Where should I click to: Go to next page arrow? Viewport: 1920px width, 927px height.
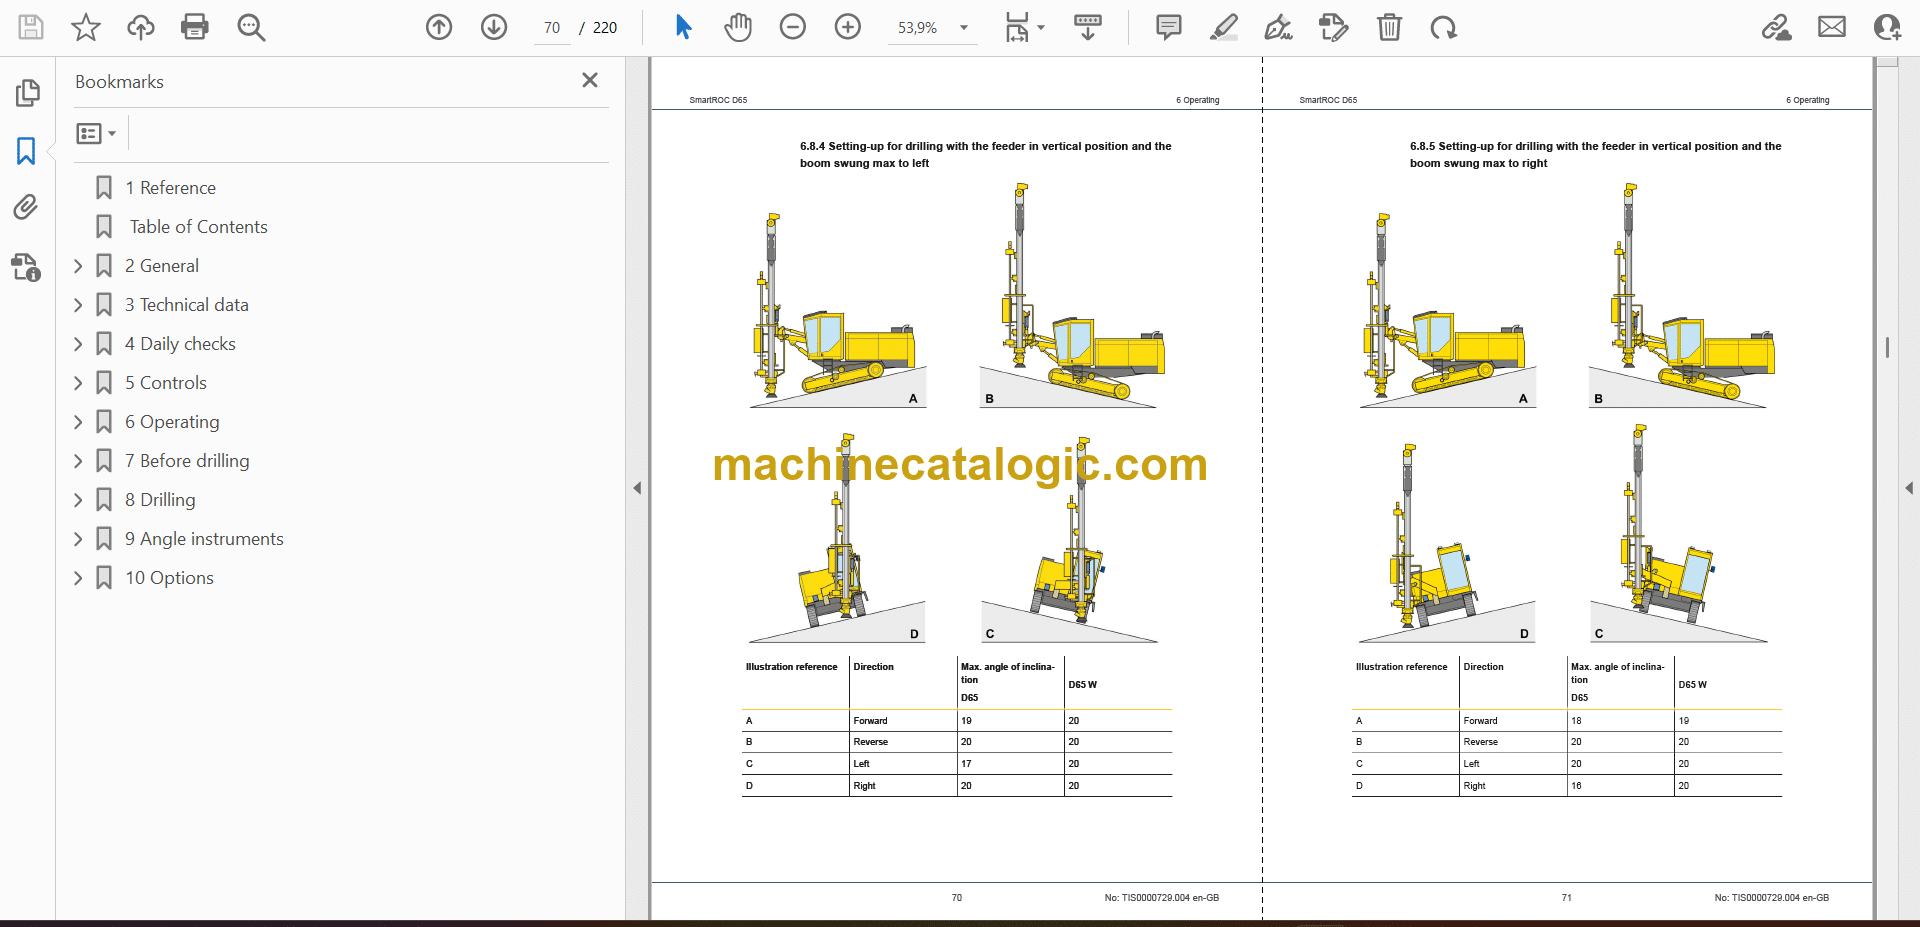pos(494,27)
